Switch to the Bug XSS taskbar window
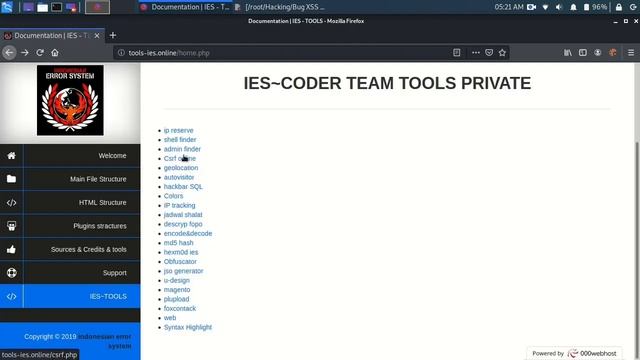640x360 pixels. click(280, 7)
